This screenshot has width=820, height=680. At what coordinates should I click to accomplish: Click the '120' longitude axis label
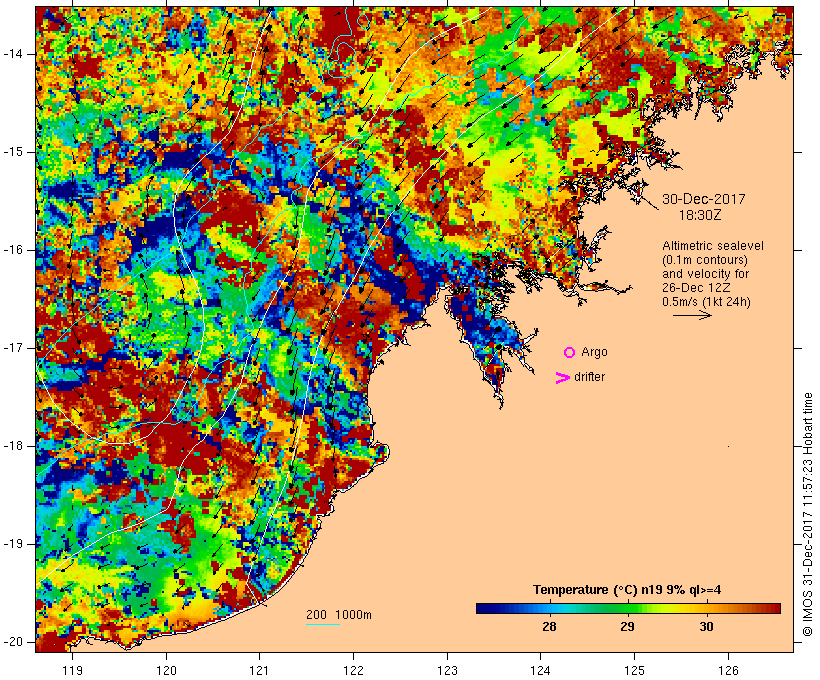click(166, 670)
